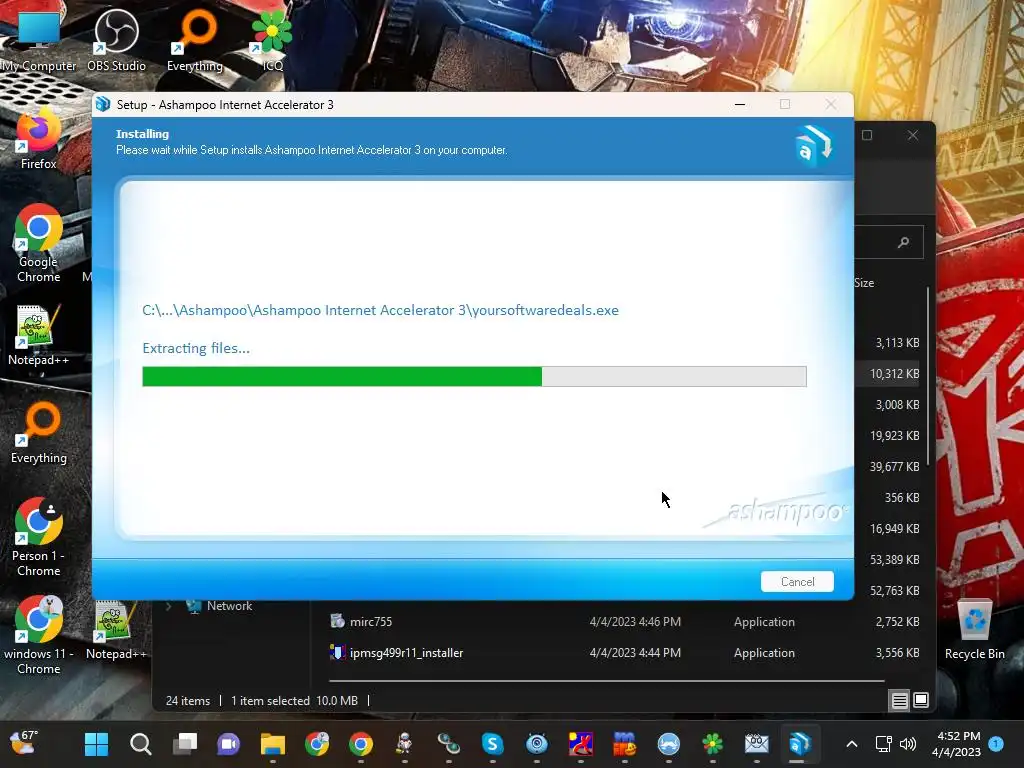This screenshot has height=768, width=1024.
Task: Click the Size column header in Explorer
Action: [x=864, y=283]
